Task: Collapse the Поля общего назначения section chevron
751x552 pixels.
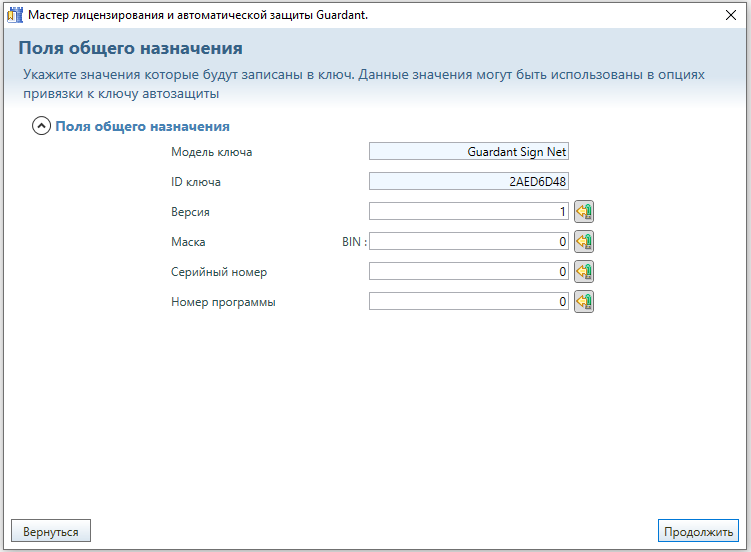Action: click(x=42, y=127)
